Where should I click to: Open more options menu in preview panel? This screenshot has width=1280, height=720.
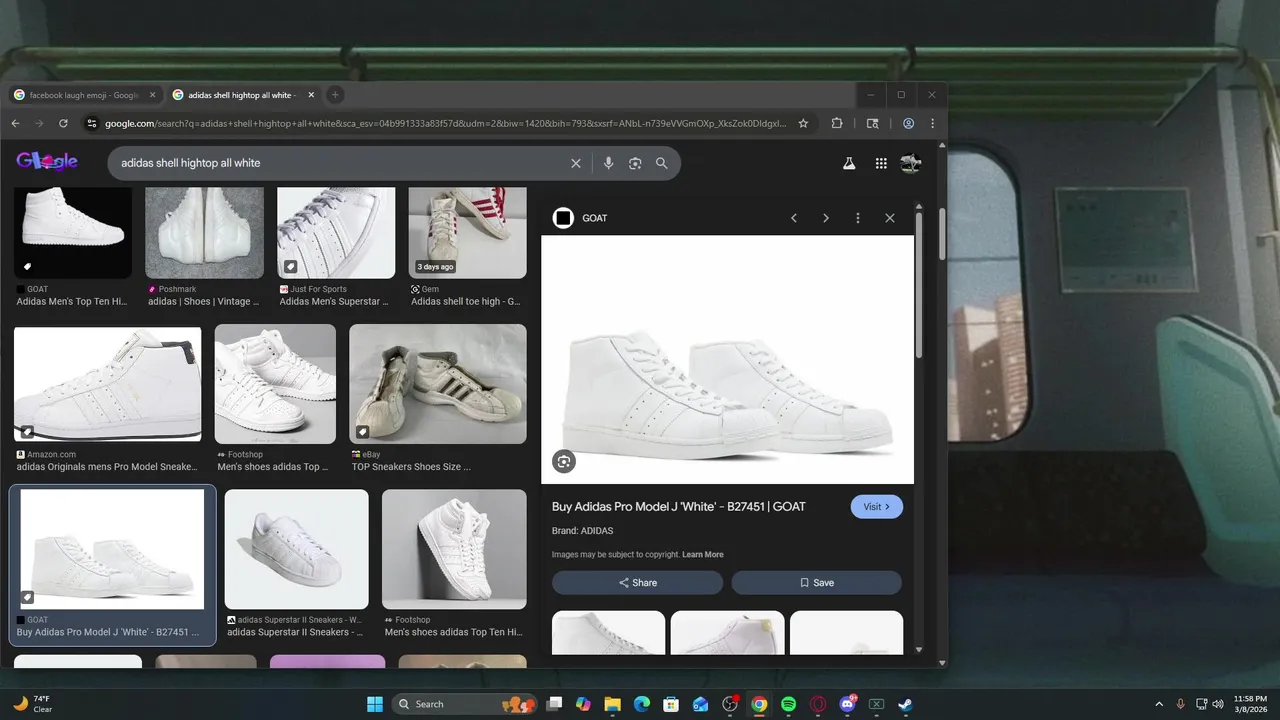tap(858, 218)
